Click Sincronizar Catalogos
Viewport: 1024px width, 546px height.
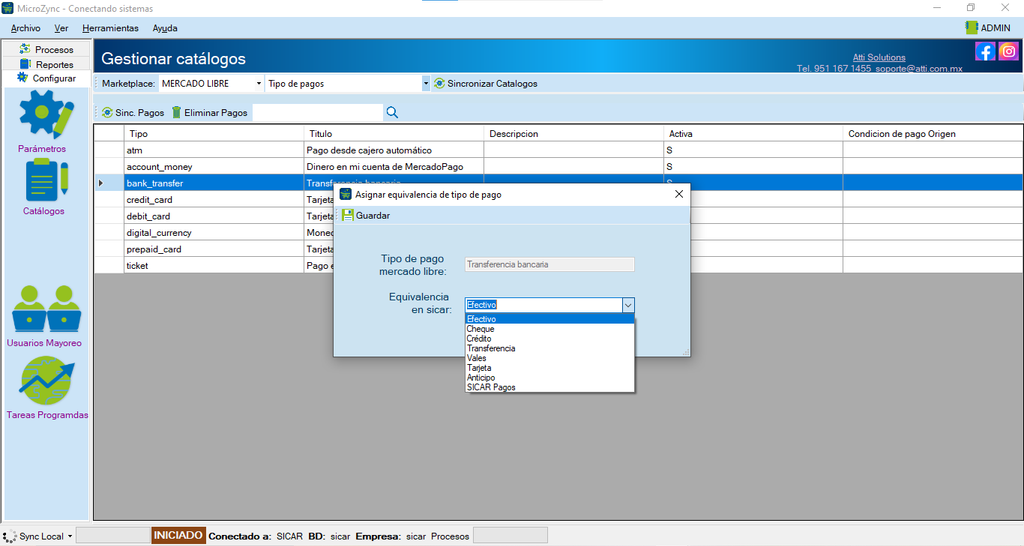tap(486, 84)
